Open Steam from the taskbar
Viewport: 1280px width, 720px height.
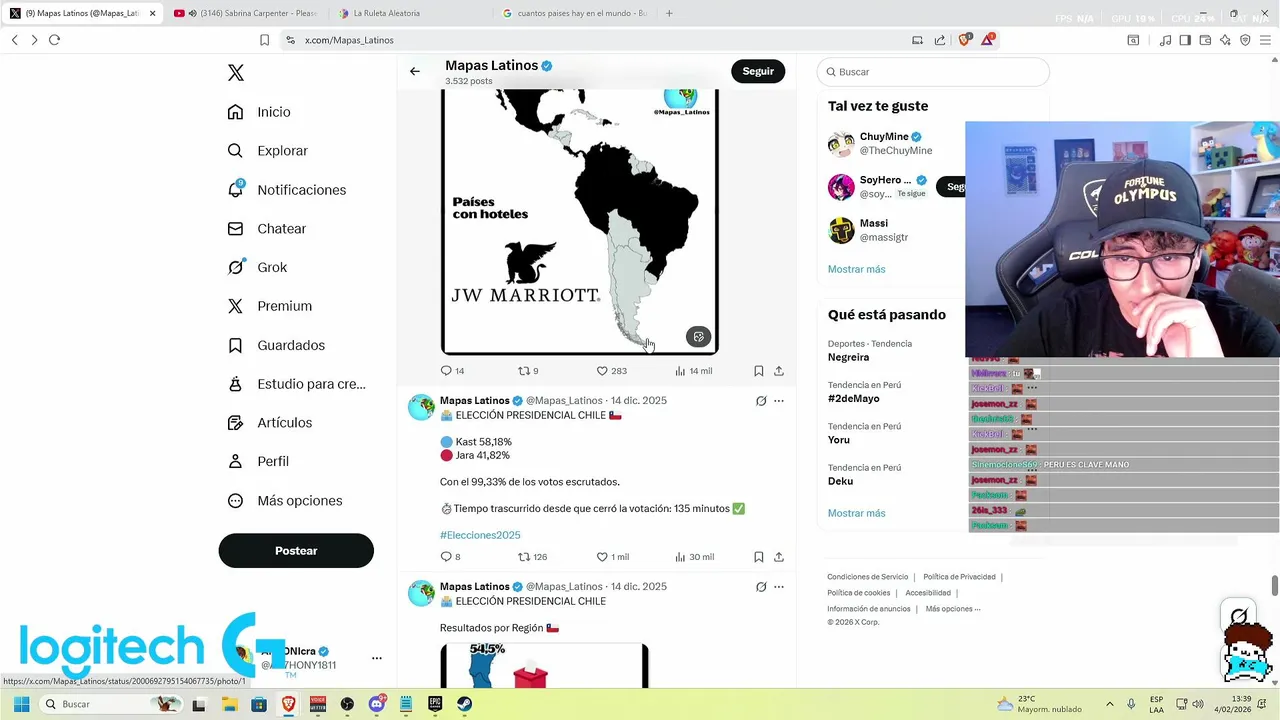464,704
